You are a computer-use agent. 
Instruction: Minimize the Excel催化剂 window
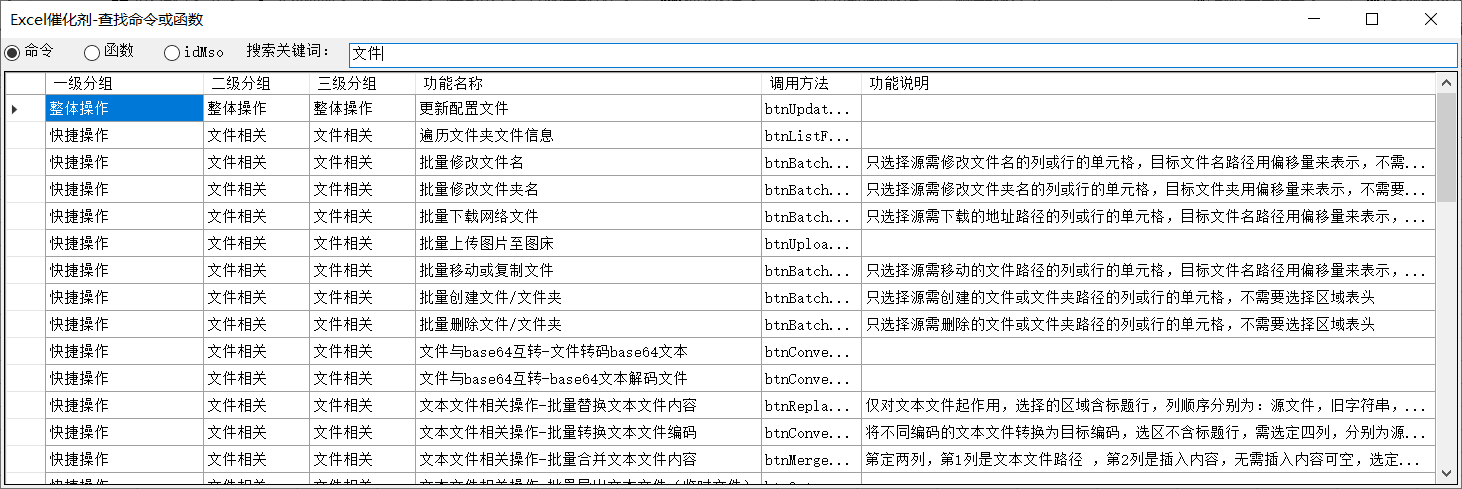click(x=1312, y=18)
